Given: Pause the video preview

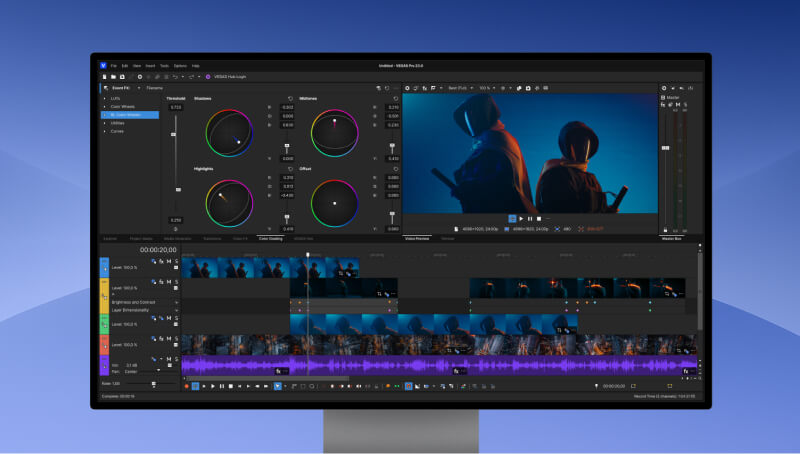Looking at the screenshot, I should tap(530, 219).
